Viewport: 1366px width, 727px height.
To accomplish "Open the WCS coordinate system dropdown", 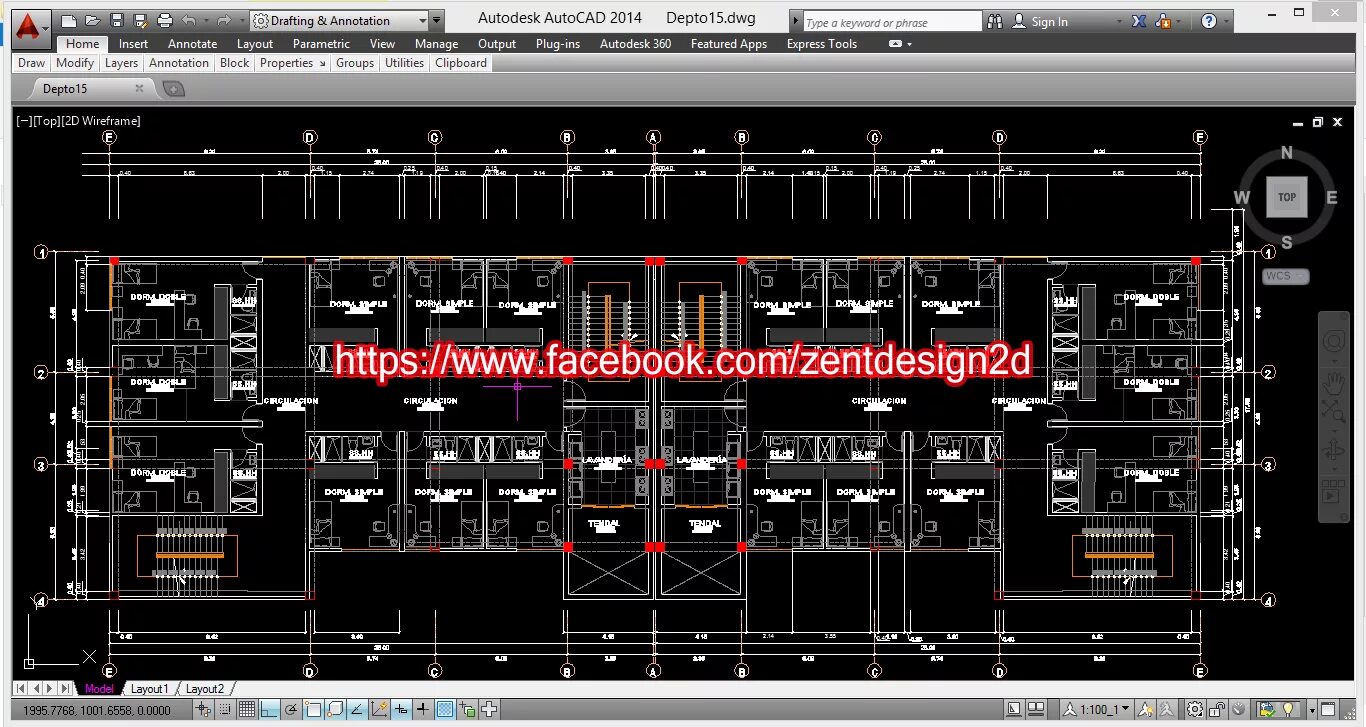I will point(1285,276).
